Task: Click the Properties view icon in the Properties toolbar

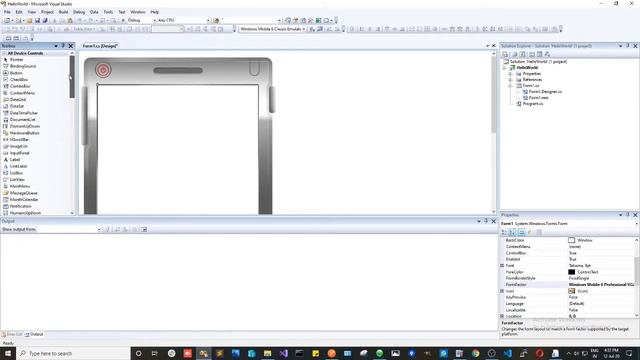Action: tap(522, 232)
